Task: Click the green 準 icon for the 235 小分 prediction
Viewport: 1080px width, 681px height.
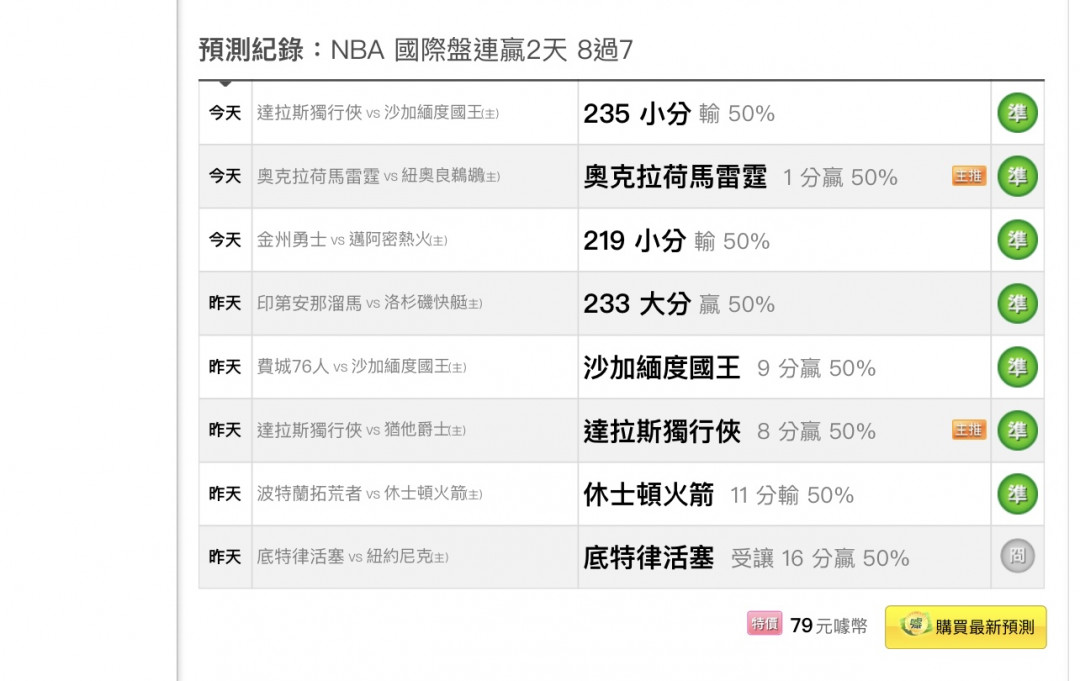Action: tap(1017, 113)
